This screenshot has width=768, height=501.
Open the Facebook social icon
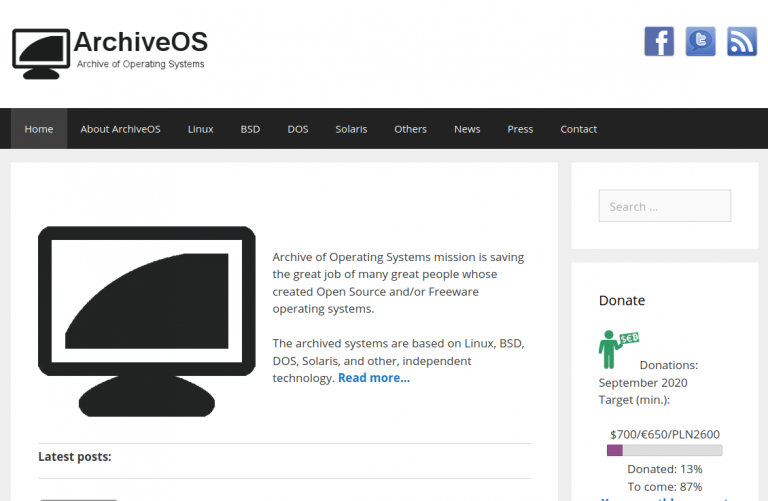[x=658, y=41]
